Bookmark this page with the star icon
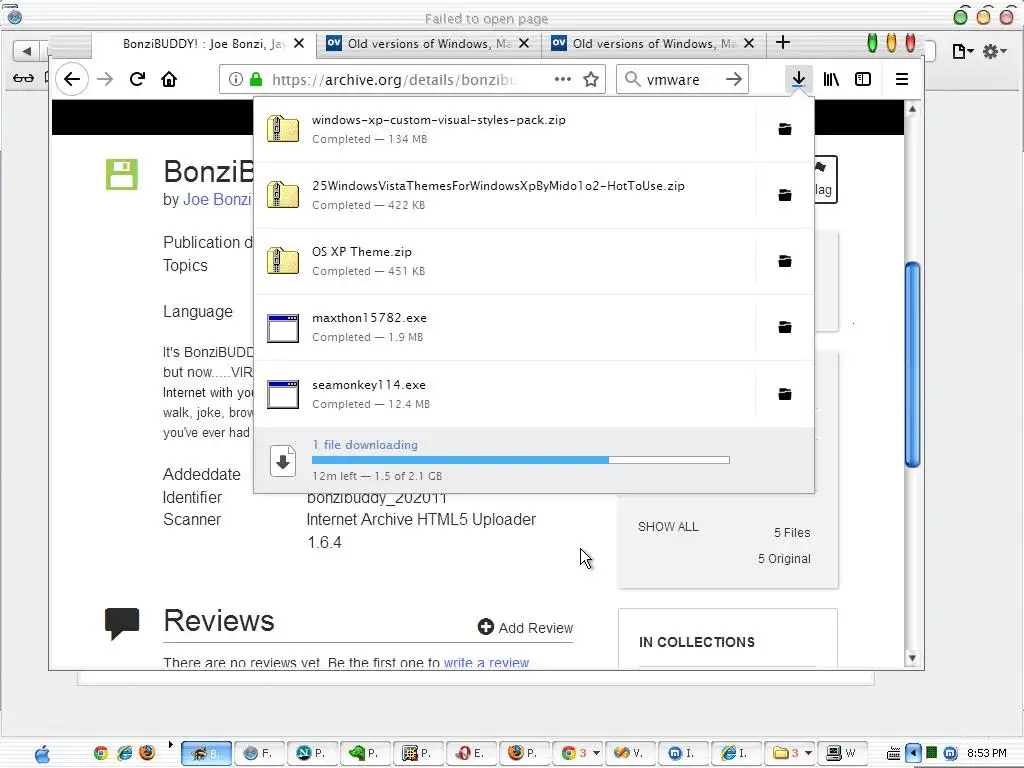1024x768 pixels. pos(591,80)
